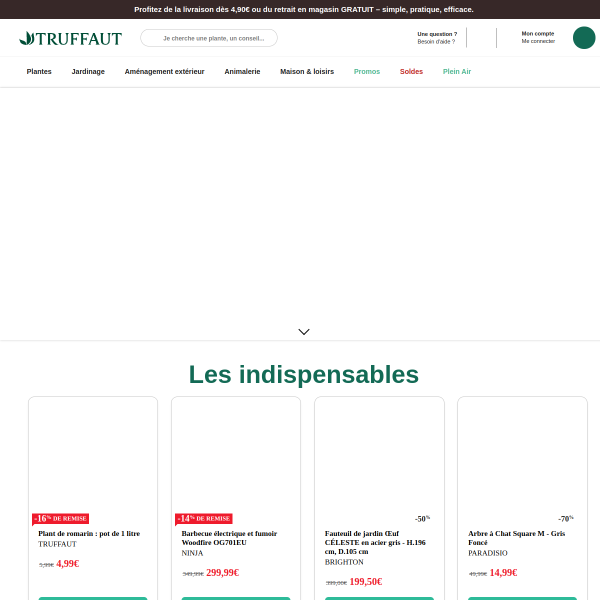This screenshot has height=600, width=600.
Task: Click the -50% discount label
Action: pos(422,519)
